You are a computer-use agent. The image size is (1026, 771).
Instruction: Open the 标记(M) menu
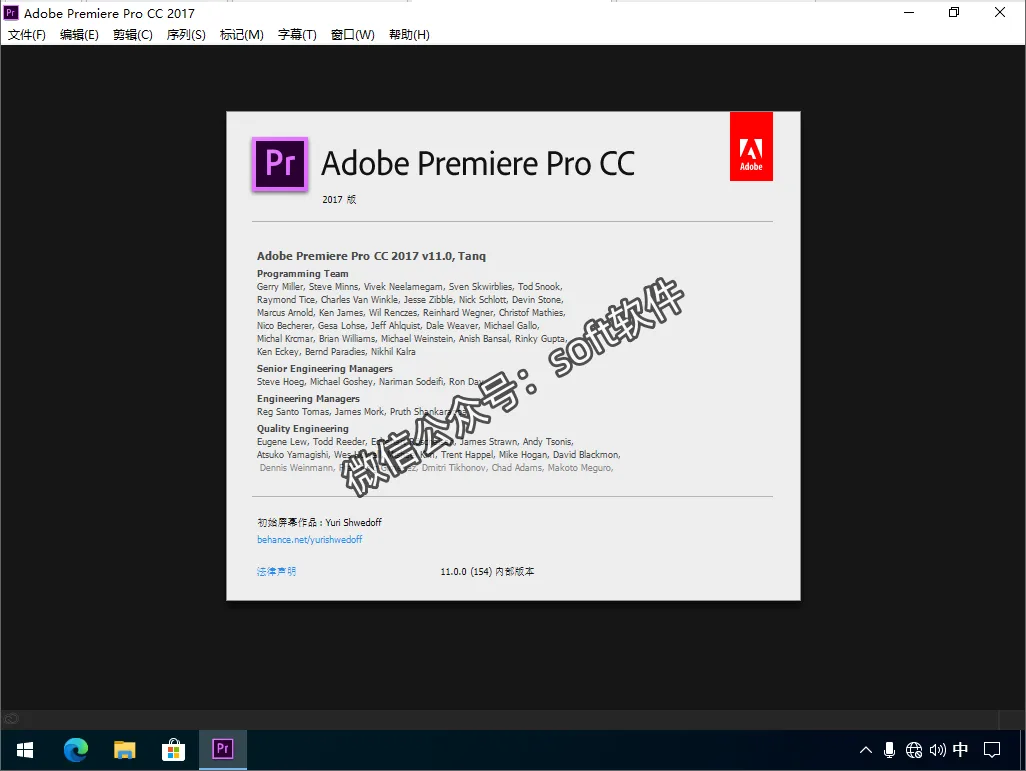click(x=241, y=35)
